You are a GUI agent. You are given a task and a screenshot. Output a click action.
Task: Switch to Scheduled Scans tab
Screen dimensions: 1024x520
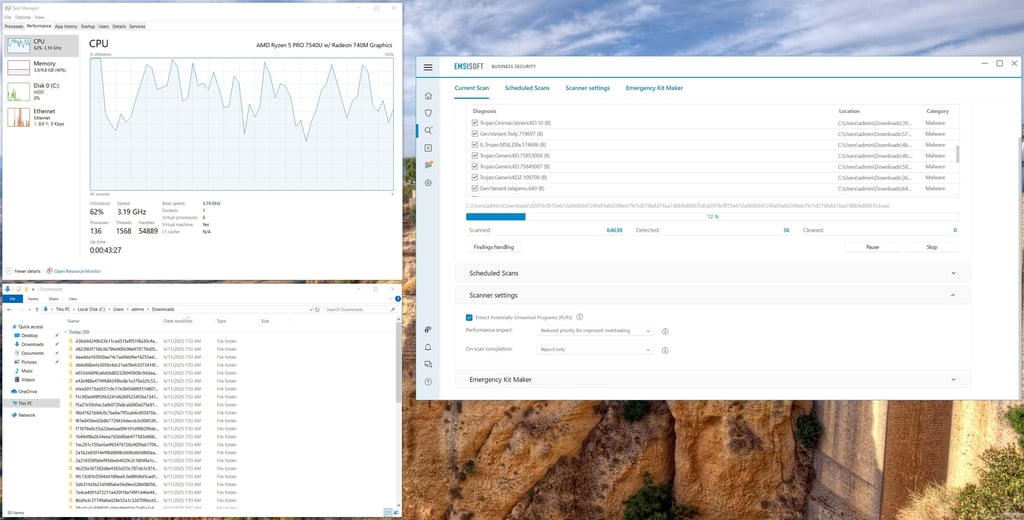tap(527, 88)
